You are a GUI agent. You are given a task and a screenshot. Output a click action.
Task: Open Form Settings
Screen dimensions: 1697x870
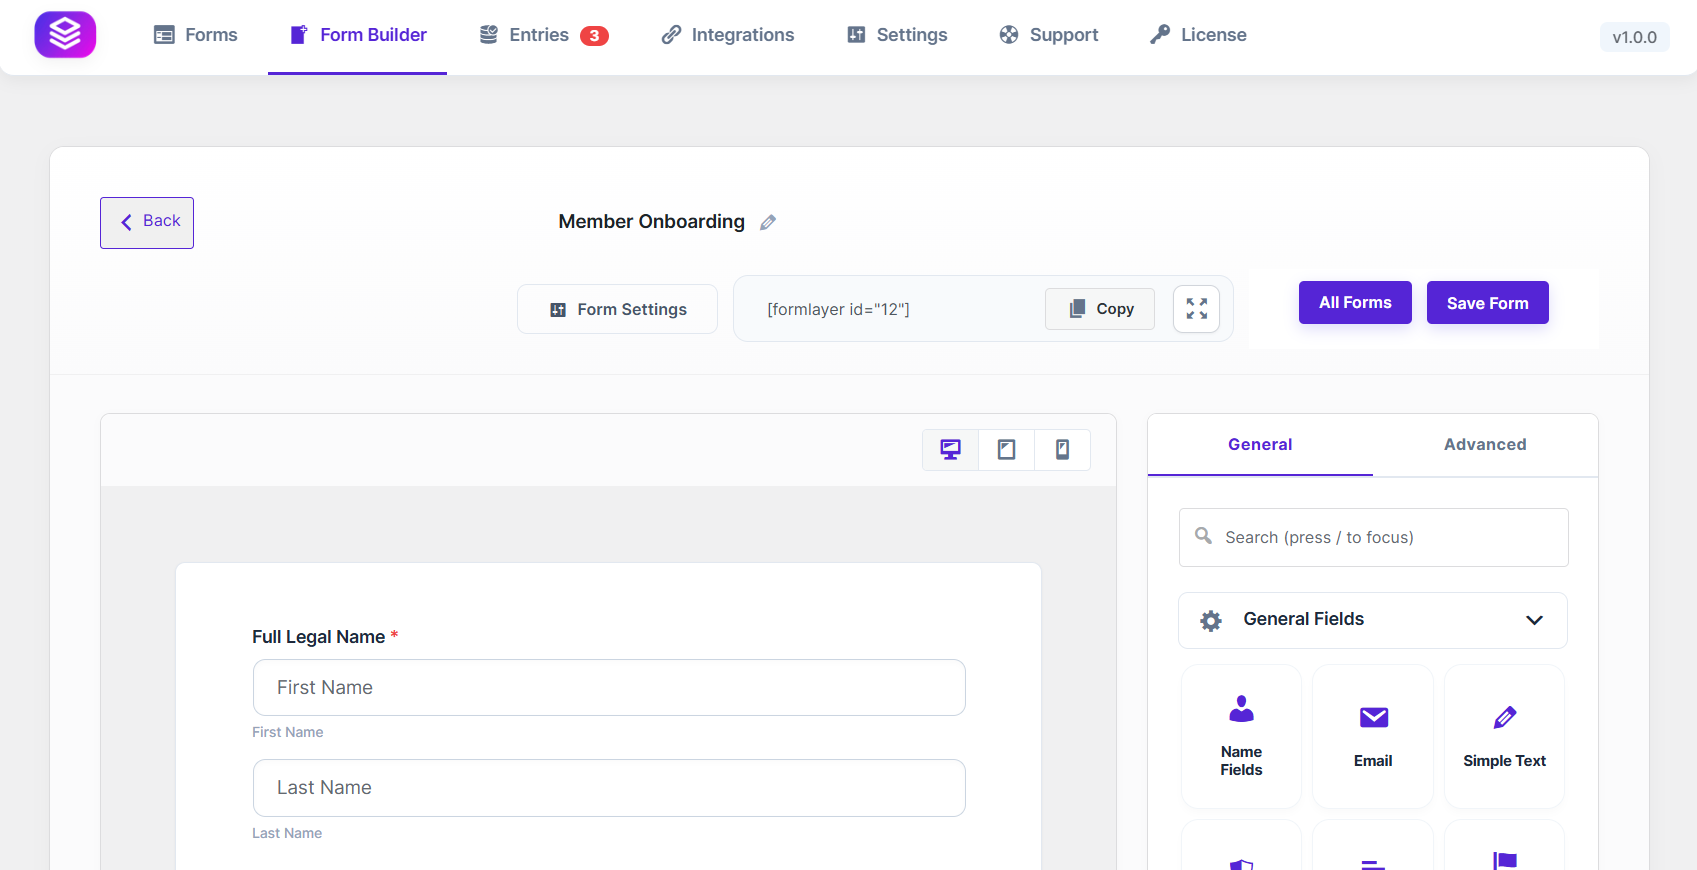click(617, 309)
